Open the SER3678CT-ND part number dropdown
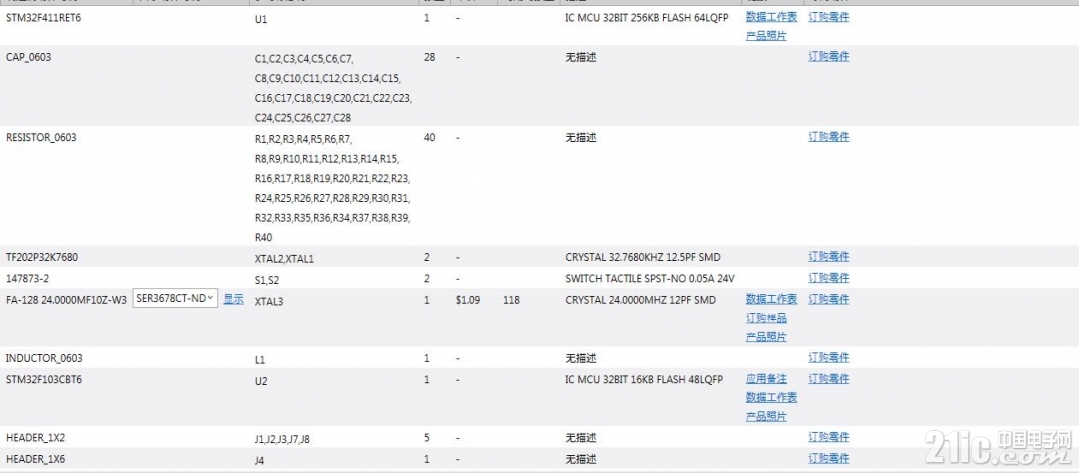This screenshot has height=473, width=1079. tap(175, 298)
